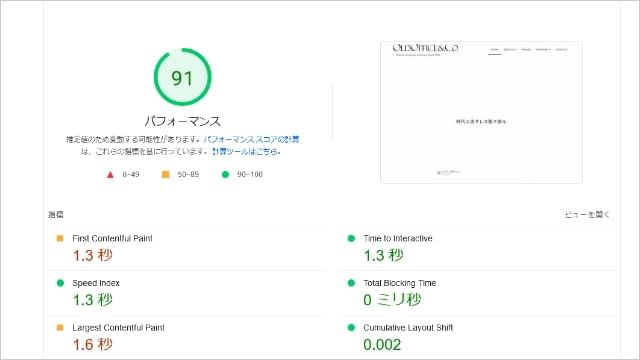Viewport: 640px width, 360px height.
Task: Click the 0 ミリ秒 Total Blocking Time value
Action: 392,300
